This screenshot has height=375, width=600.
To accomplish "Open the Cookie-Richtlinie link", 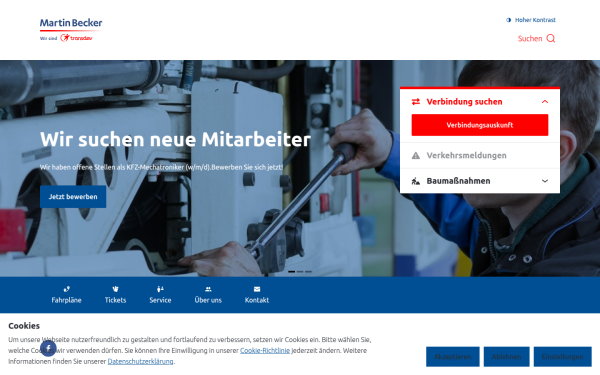I will tap(265, 351).
